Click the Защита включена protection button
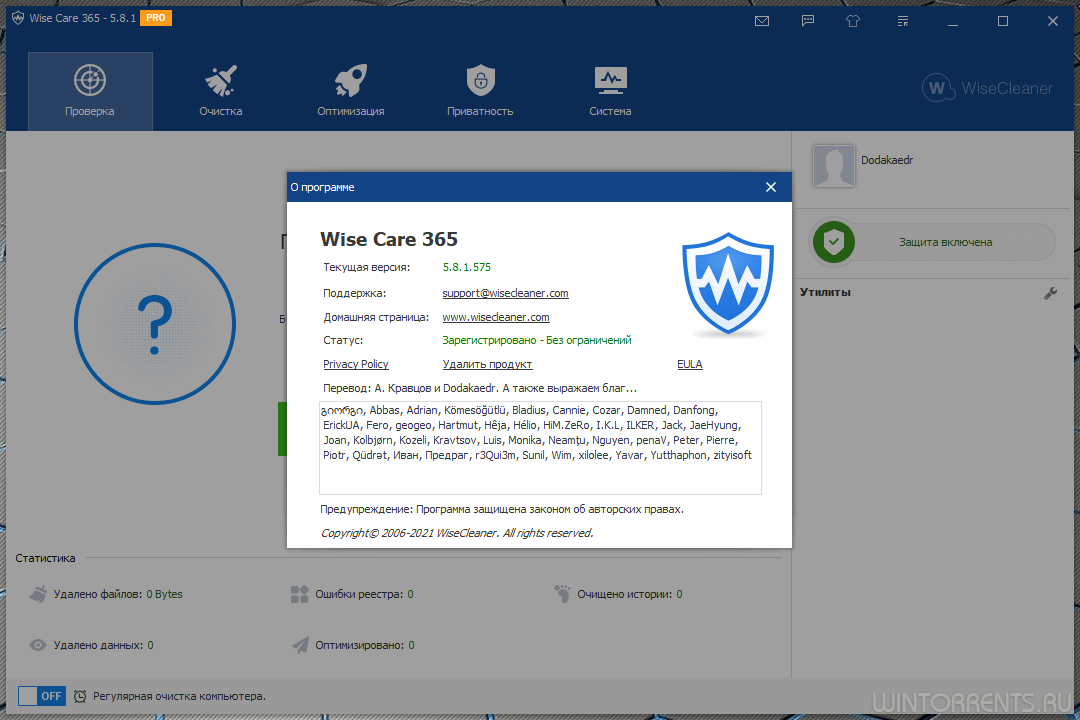This screenshot has height=720, width=1080. click(933, 242)
